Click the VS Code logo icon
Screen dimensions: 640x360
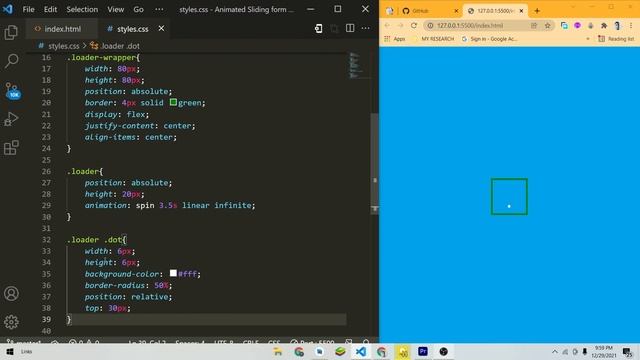point(8,9)
